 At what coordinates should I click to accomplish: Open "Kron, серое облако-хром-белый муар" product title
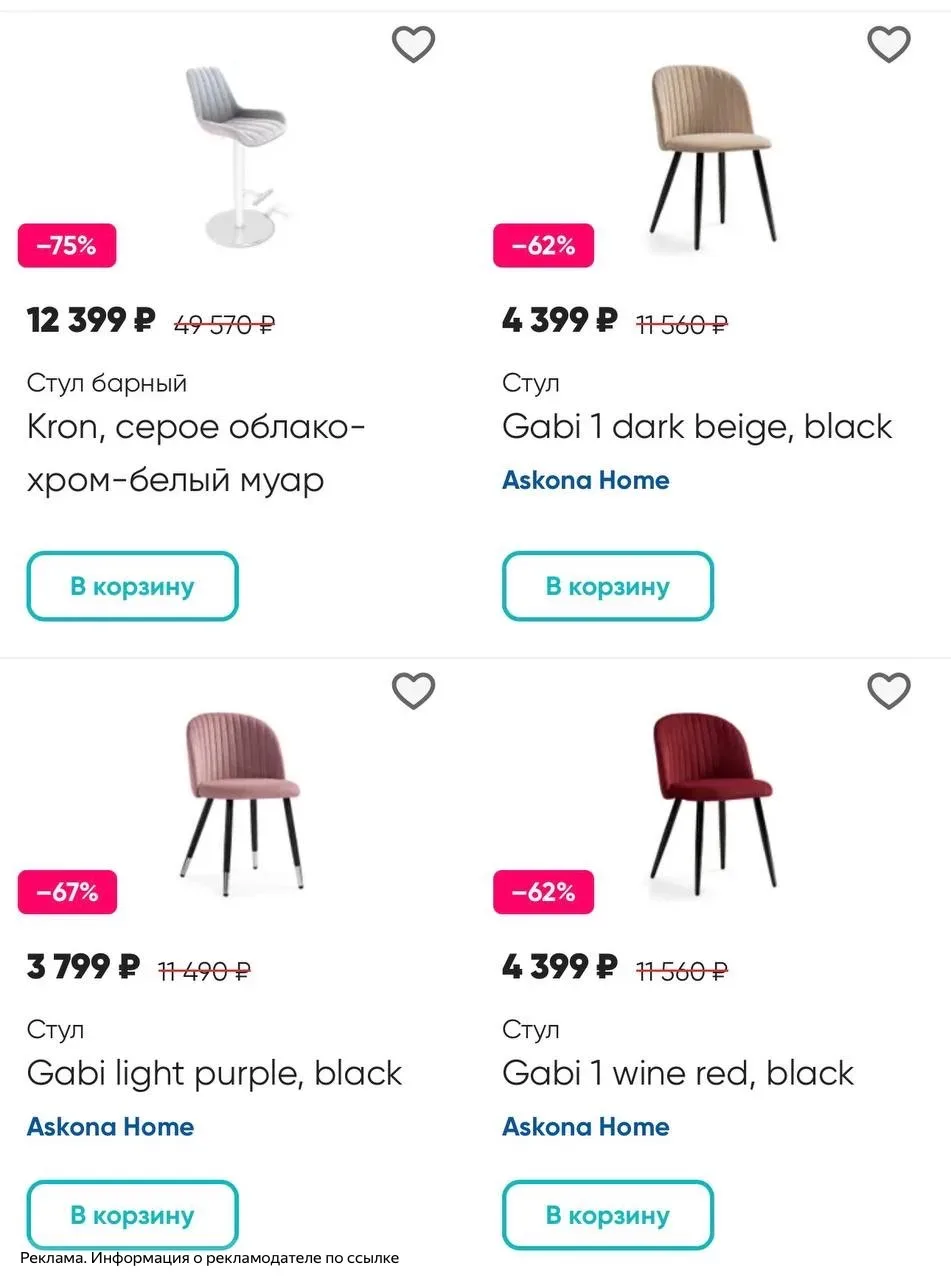[195, 453]
